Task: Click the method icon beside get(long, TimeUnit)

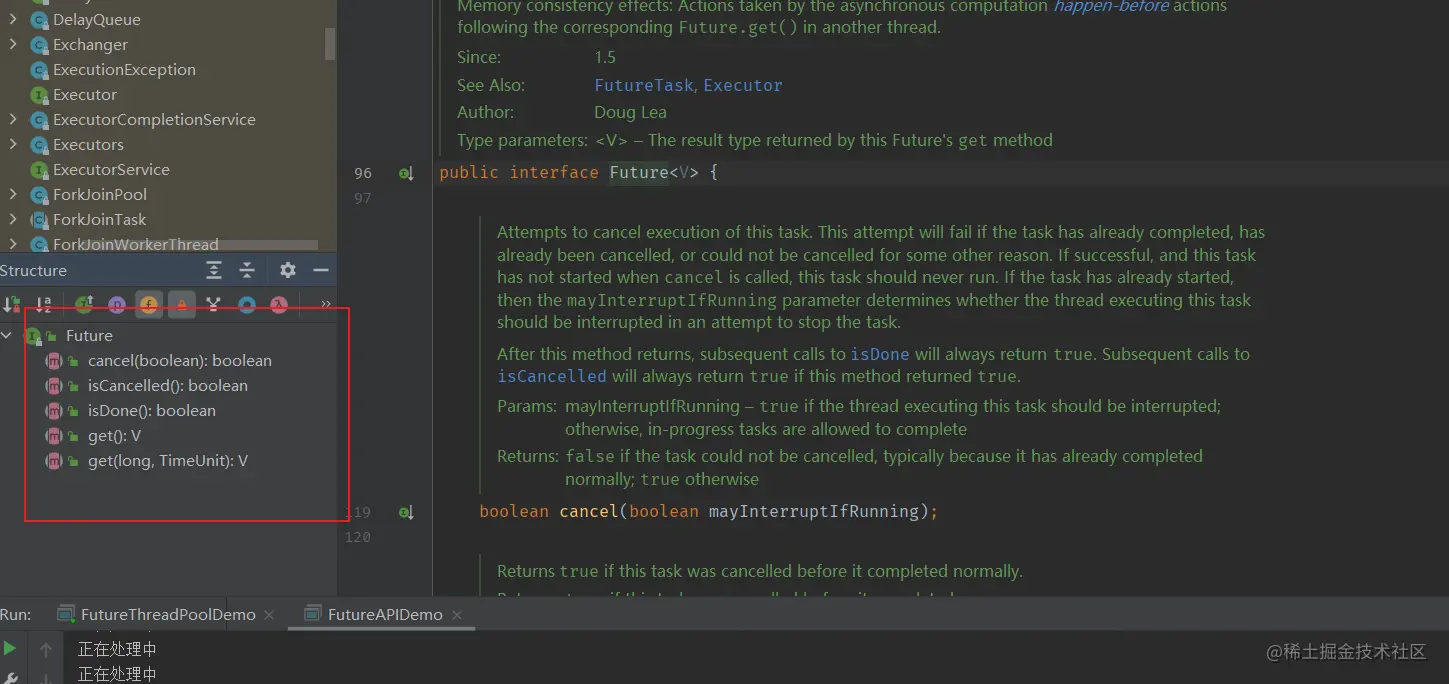Action: pos(54,461)
